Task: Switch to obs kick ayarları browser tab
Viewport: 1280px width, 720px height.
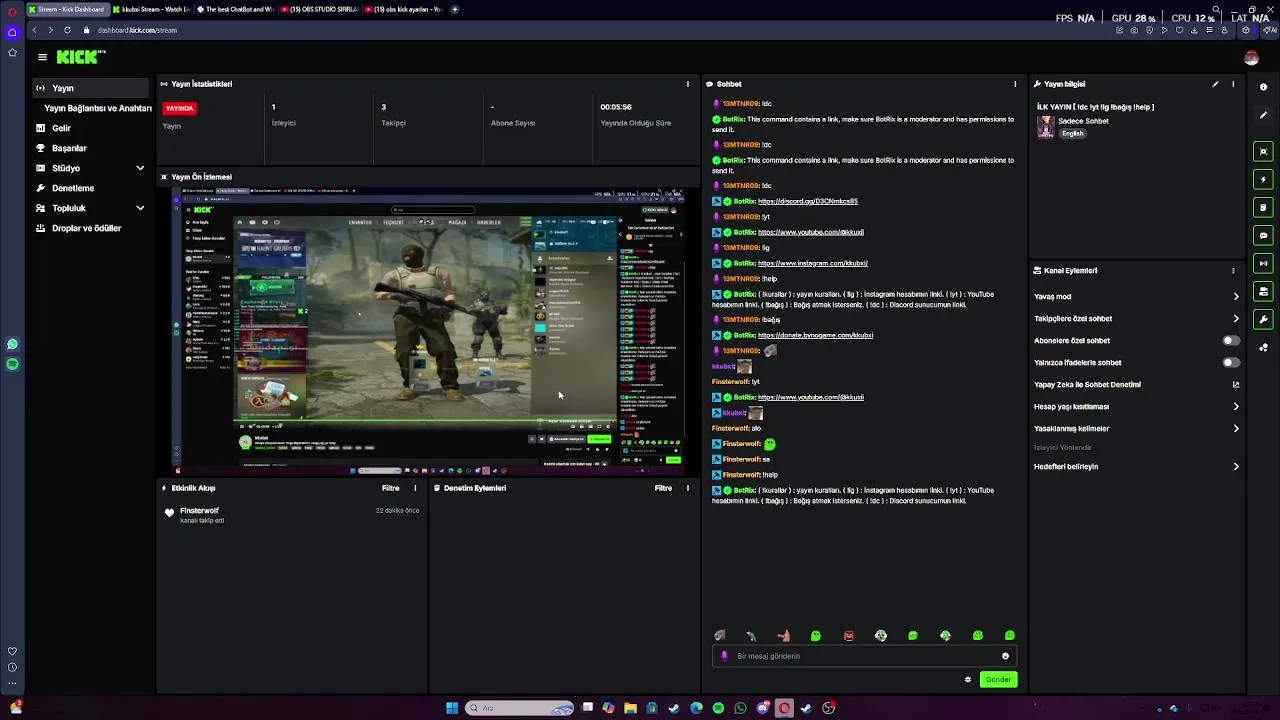Action: tap(403, 9)
